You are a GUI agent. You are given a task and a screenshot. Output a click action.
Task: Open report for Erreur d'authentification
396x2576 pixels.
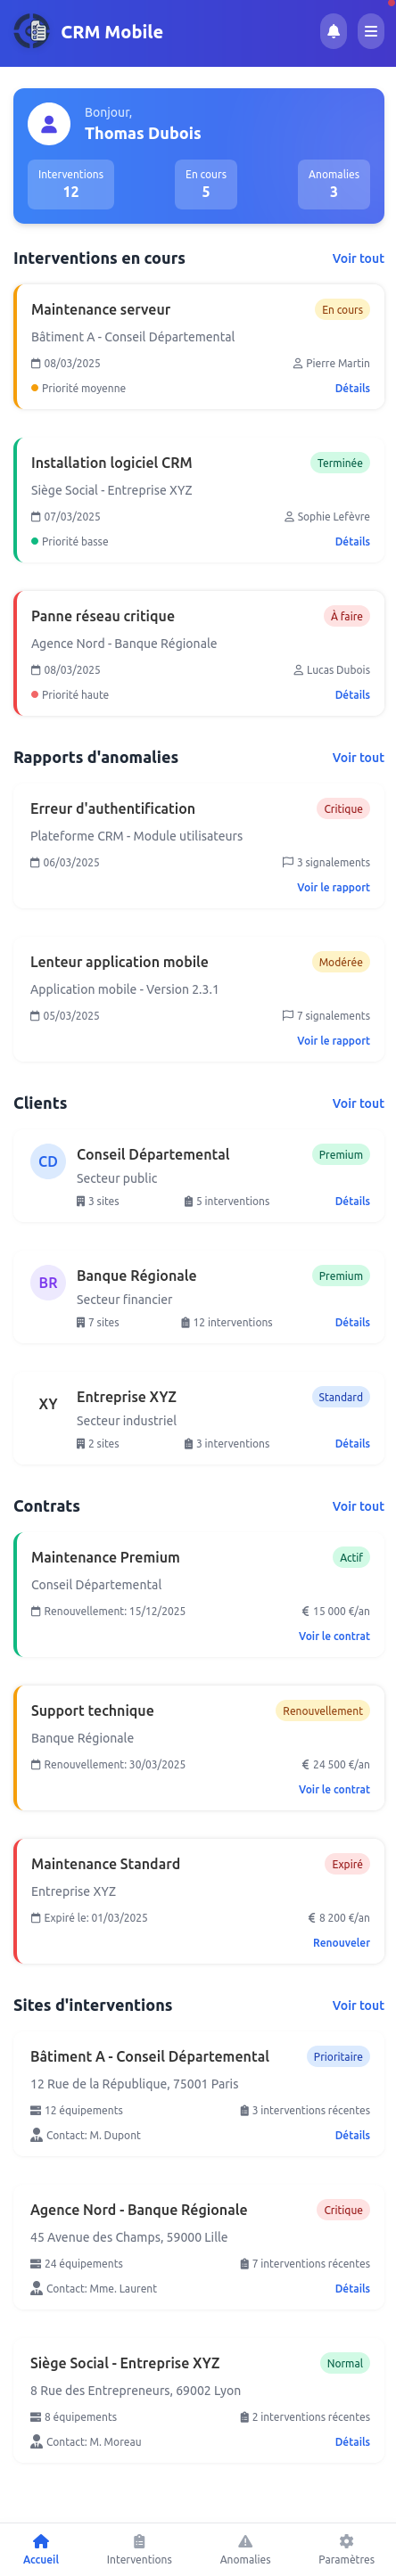click(x=333, y=887)
